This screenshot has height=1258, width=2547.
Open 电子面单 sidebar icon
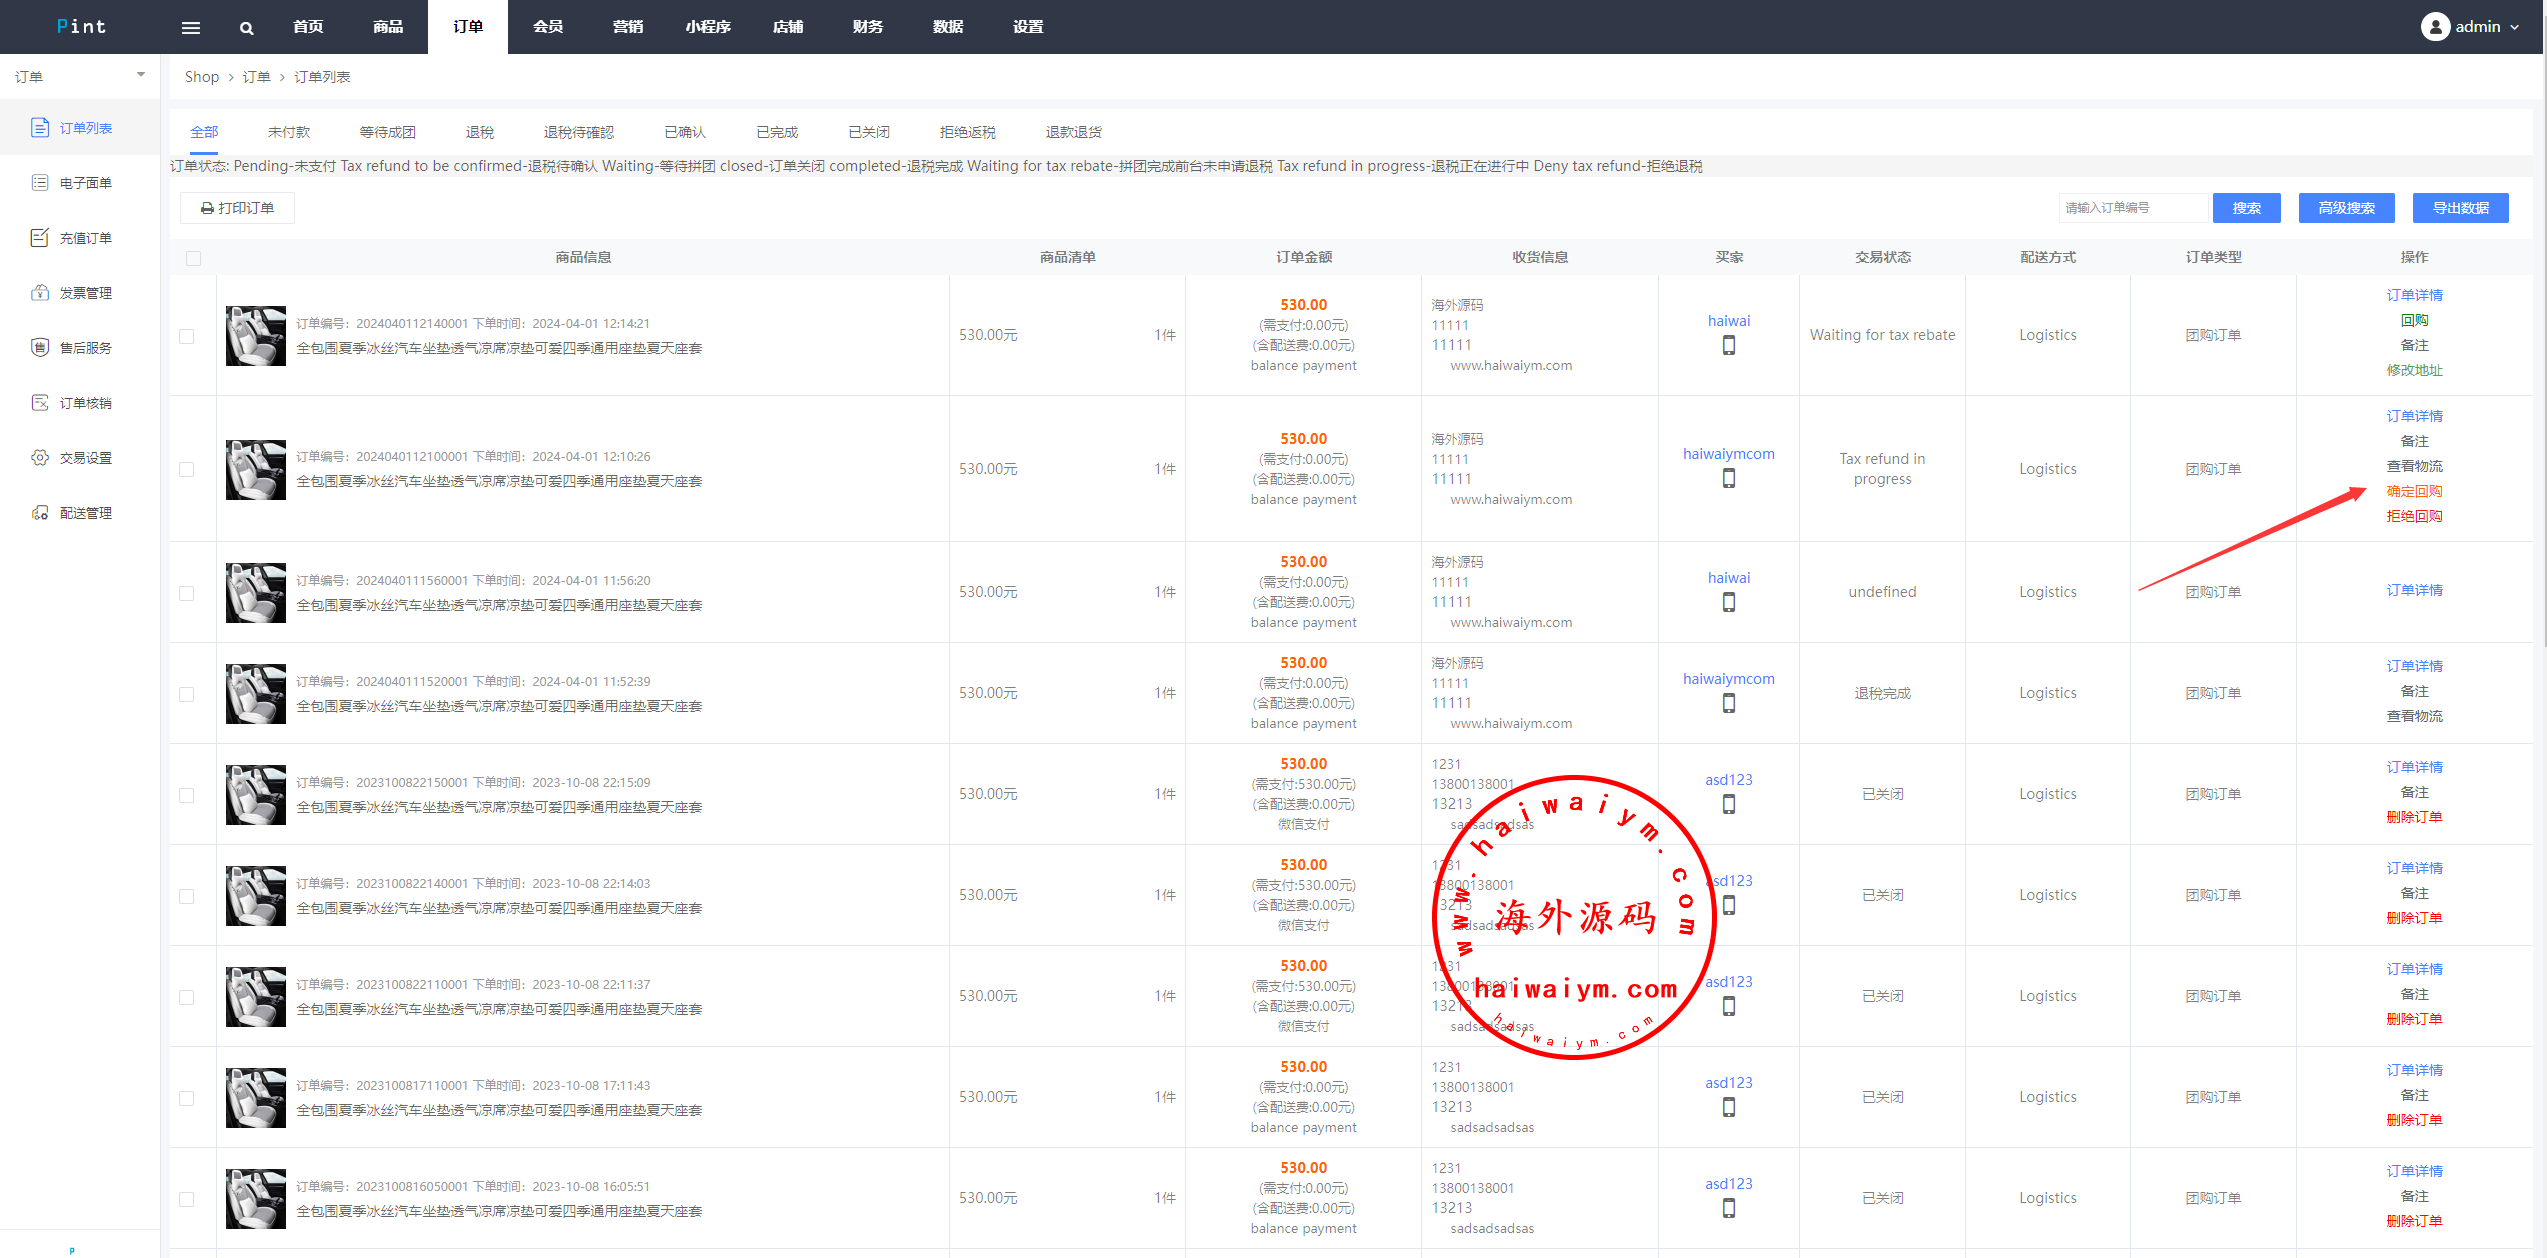[40, 182]
